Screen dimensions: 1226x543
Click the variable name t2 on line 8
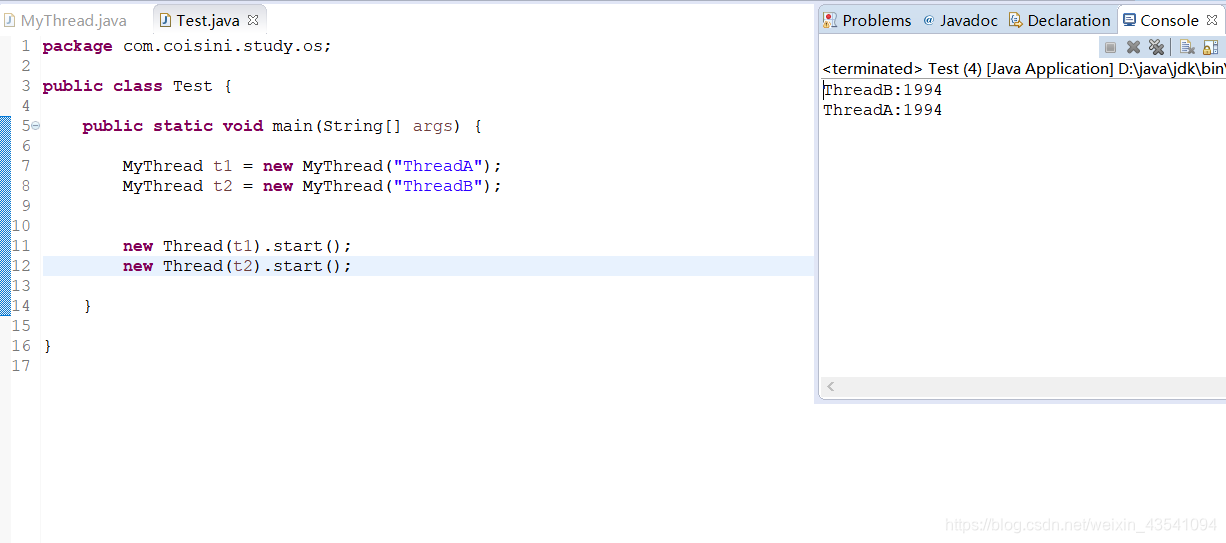point(223,186)
